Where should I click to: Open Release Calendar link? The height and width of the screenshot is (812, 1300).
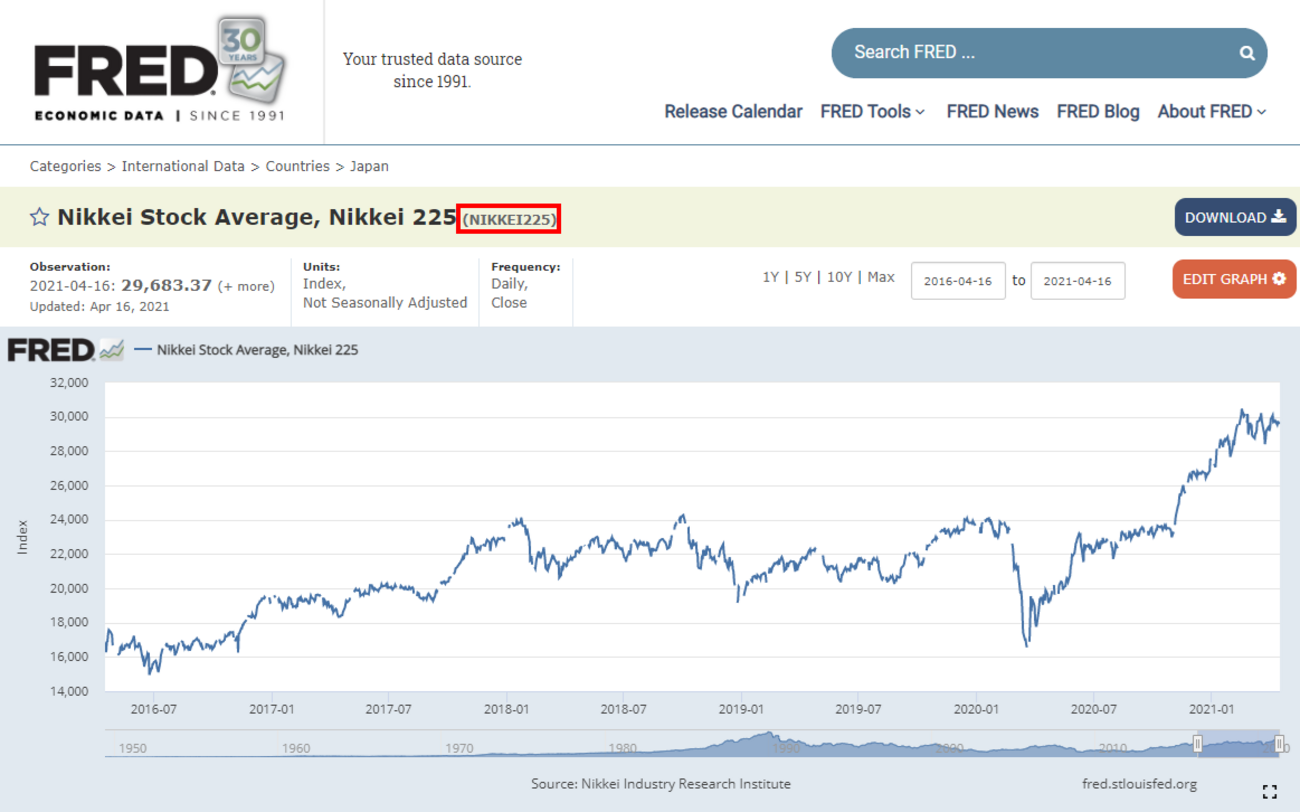click(733, 112)
